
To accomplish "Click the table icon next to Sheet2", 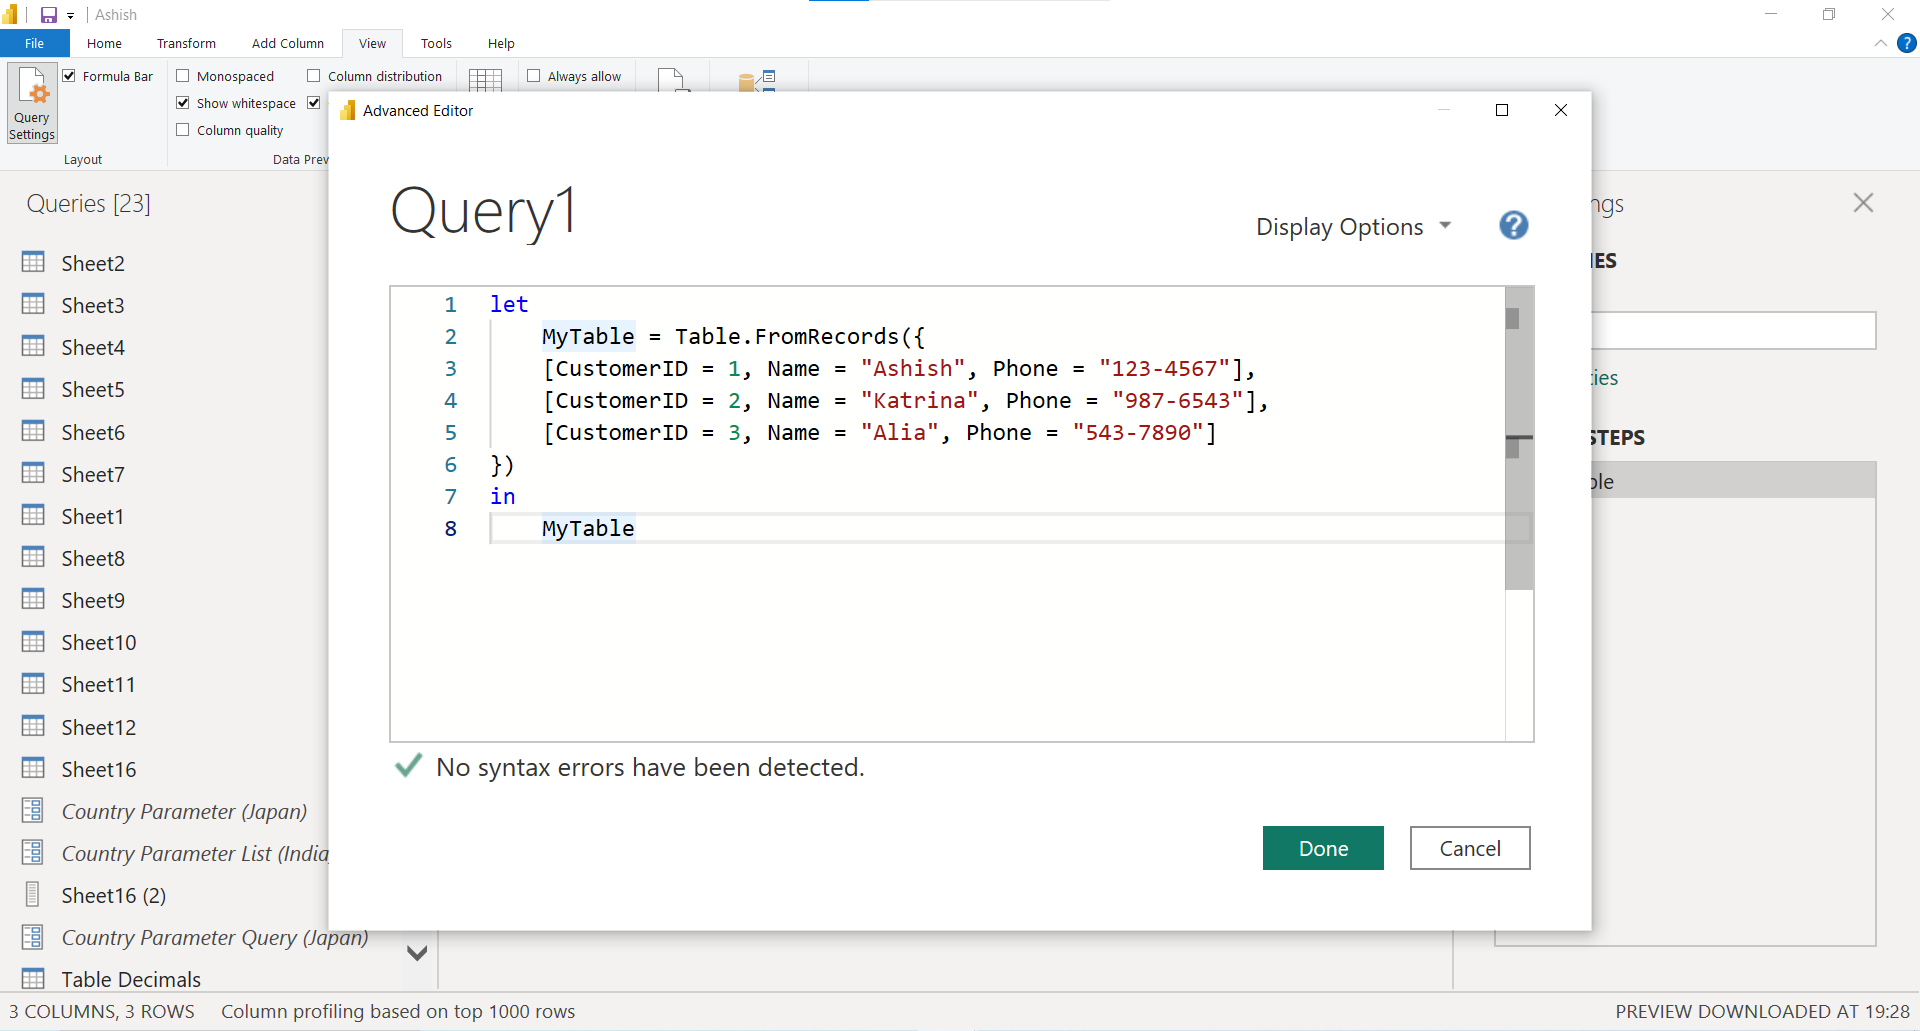I will tap(33, 262).
